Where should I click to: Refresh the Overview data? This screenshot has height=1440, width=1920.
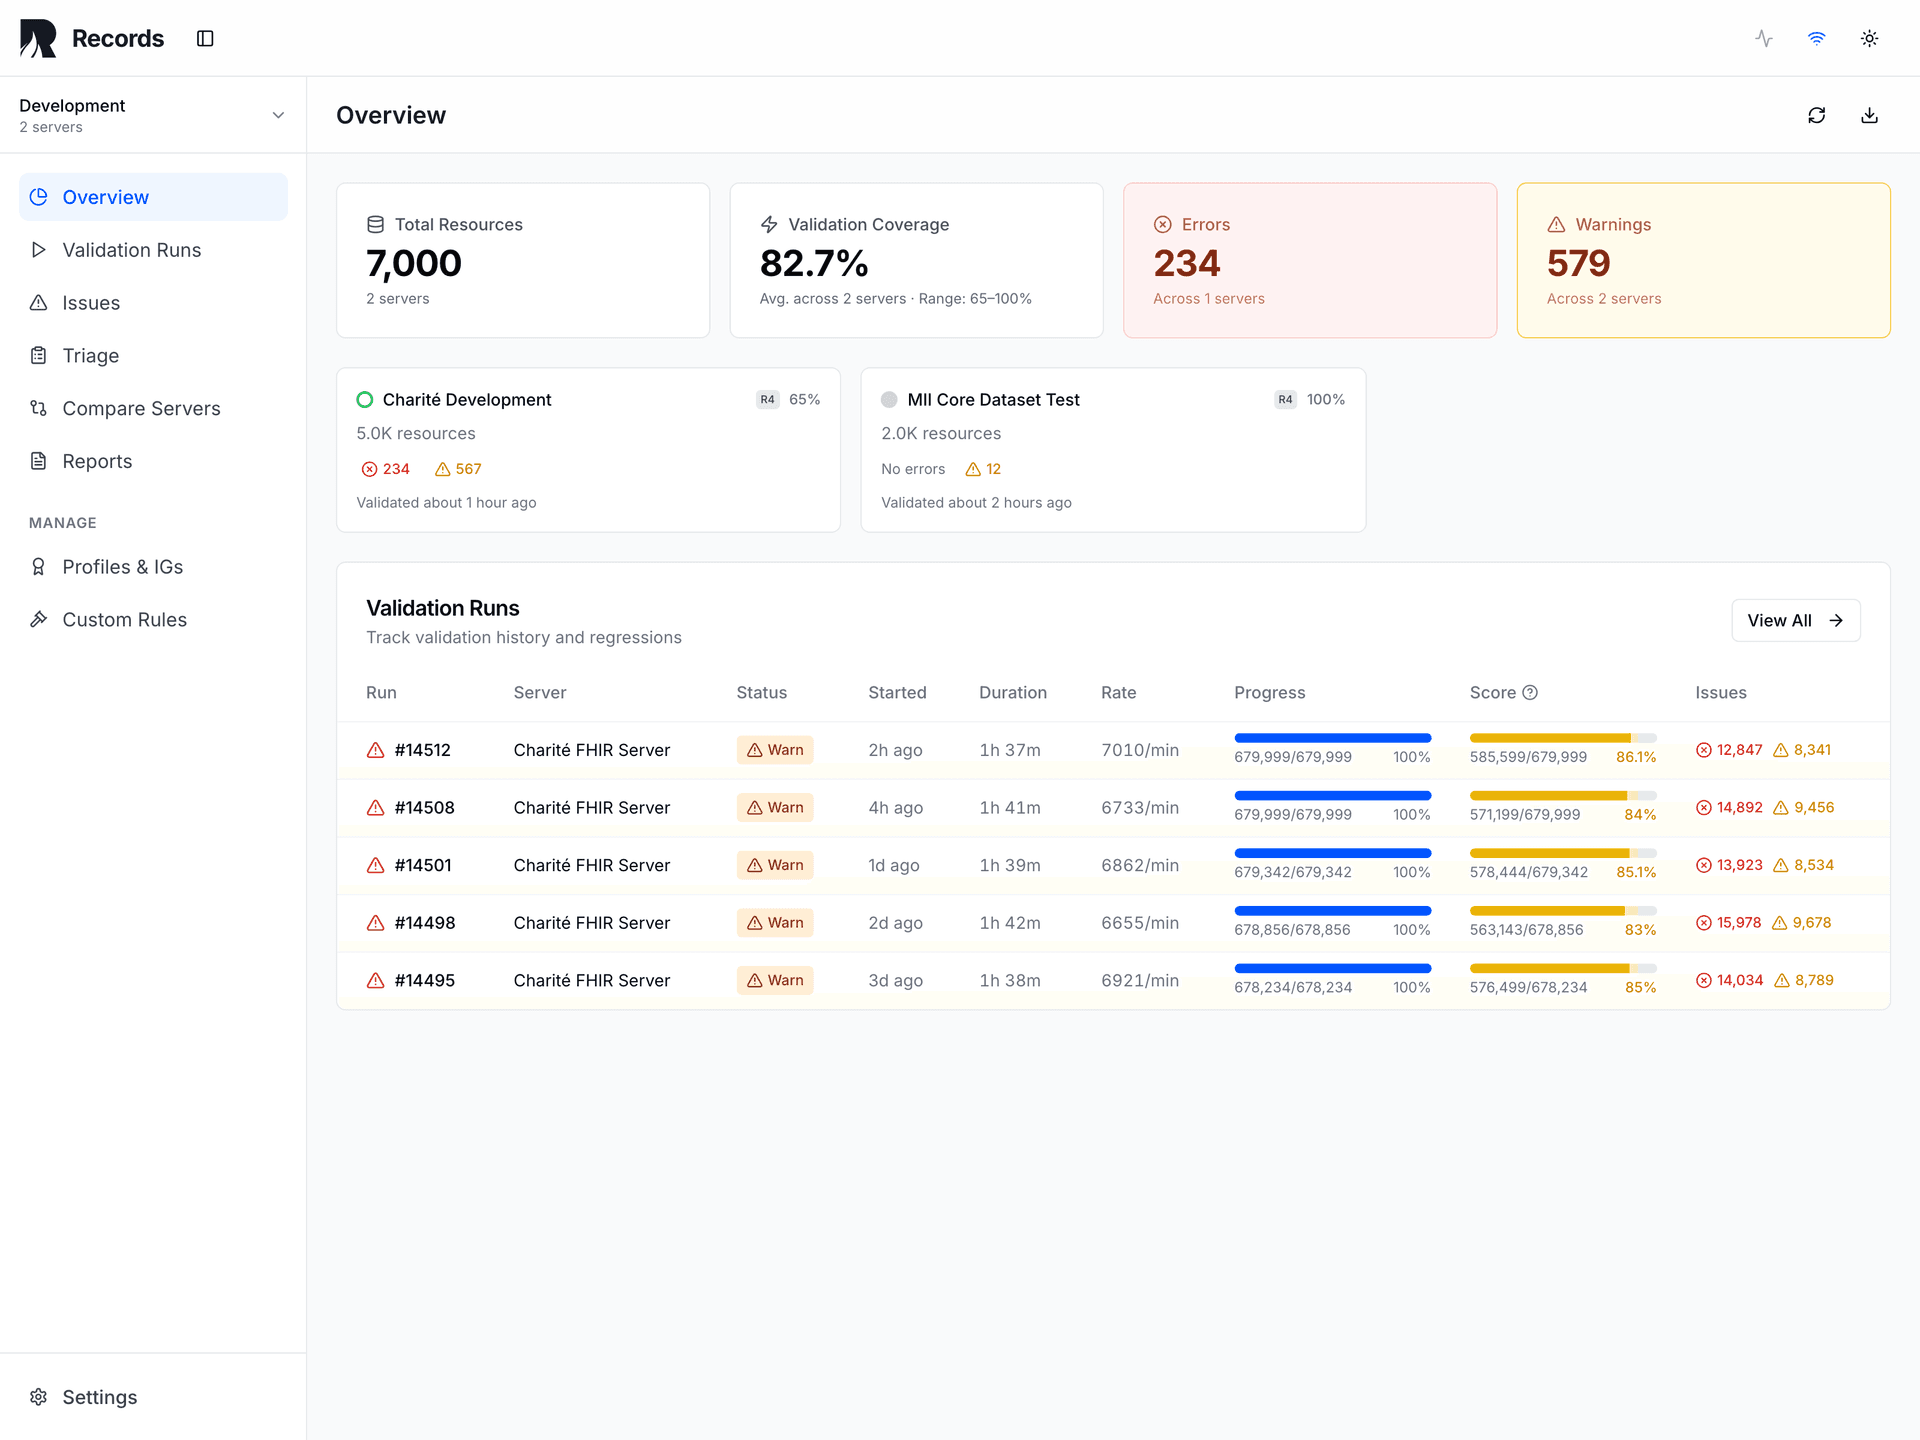[1817, 115]
